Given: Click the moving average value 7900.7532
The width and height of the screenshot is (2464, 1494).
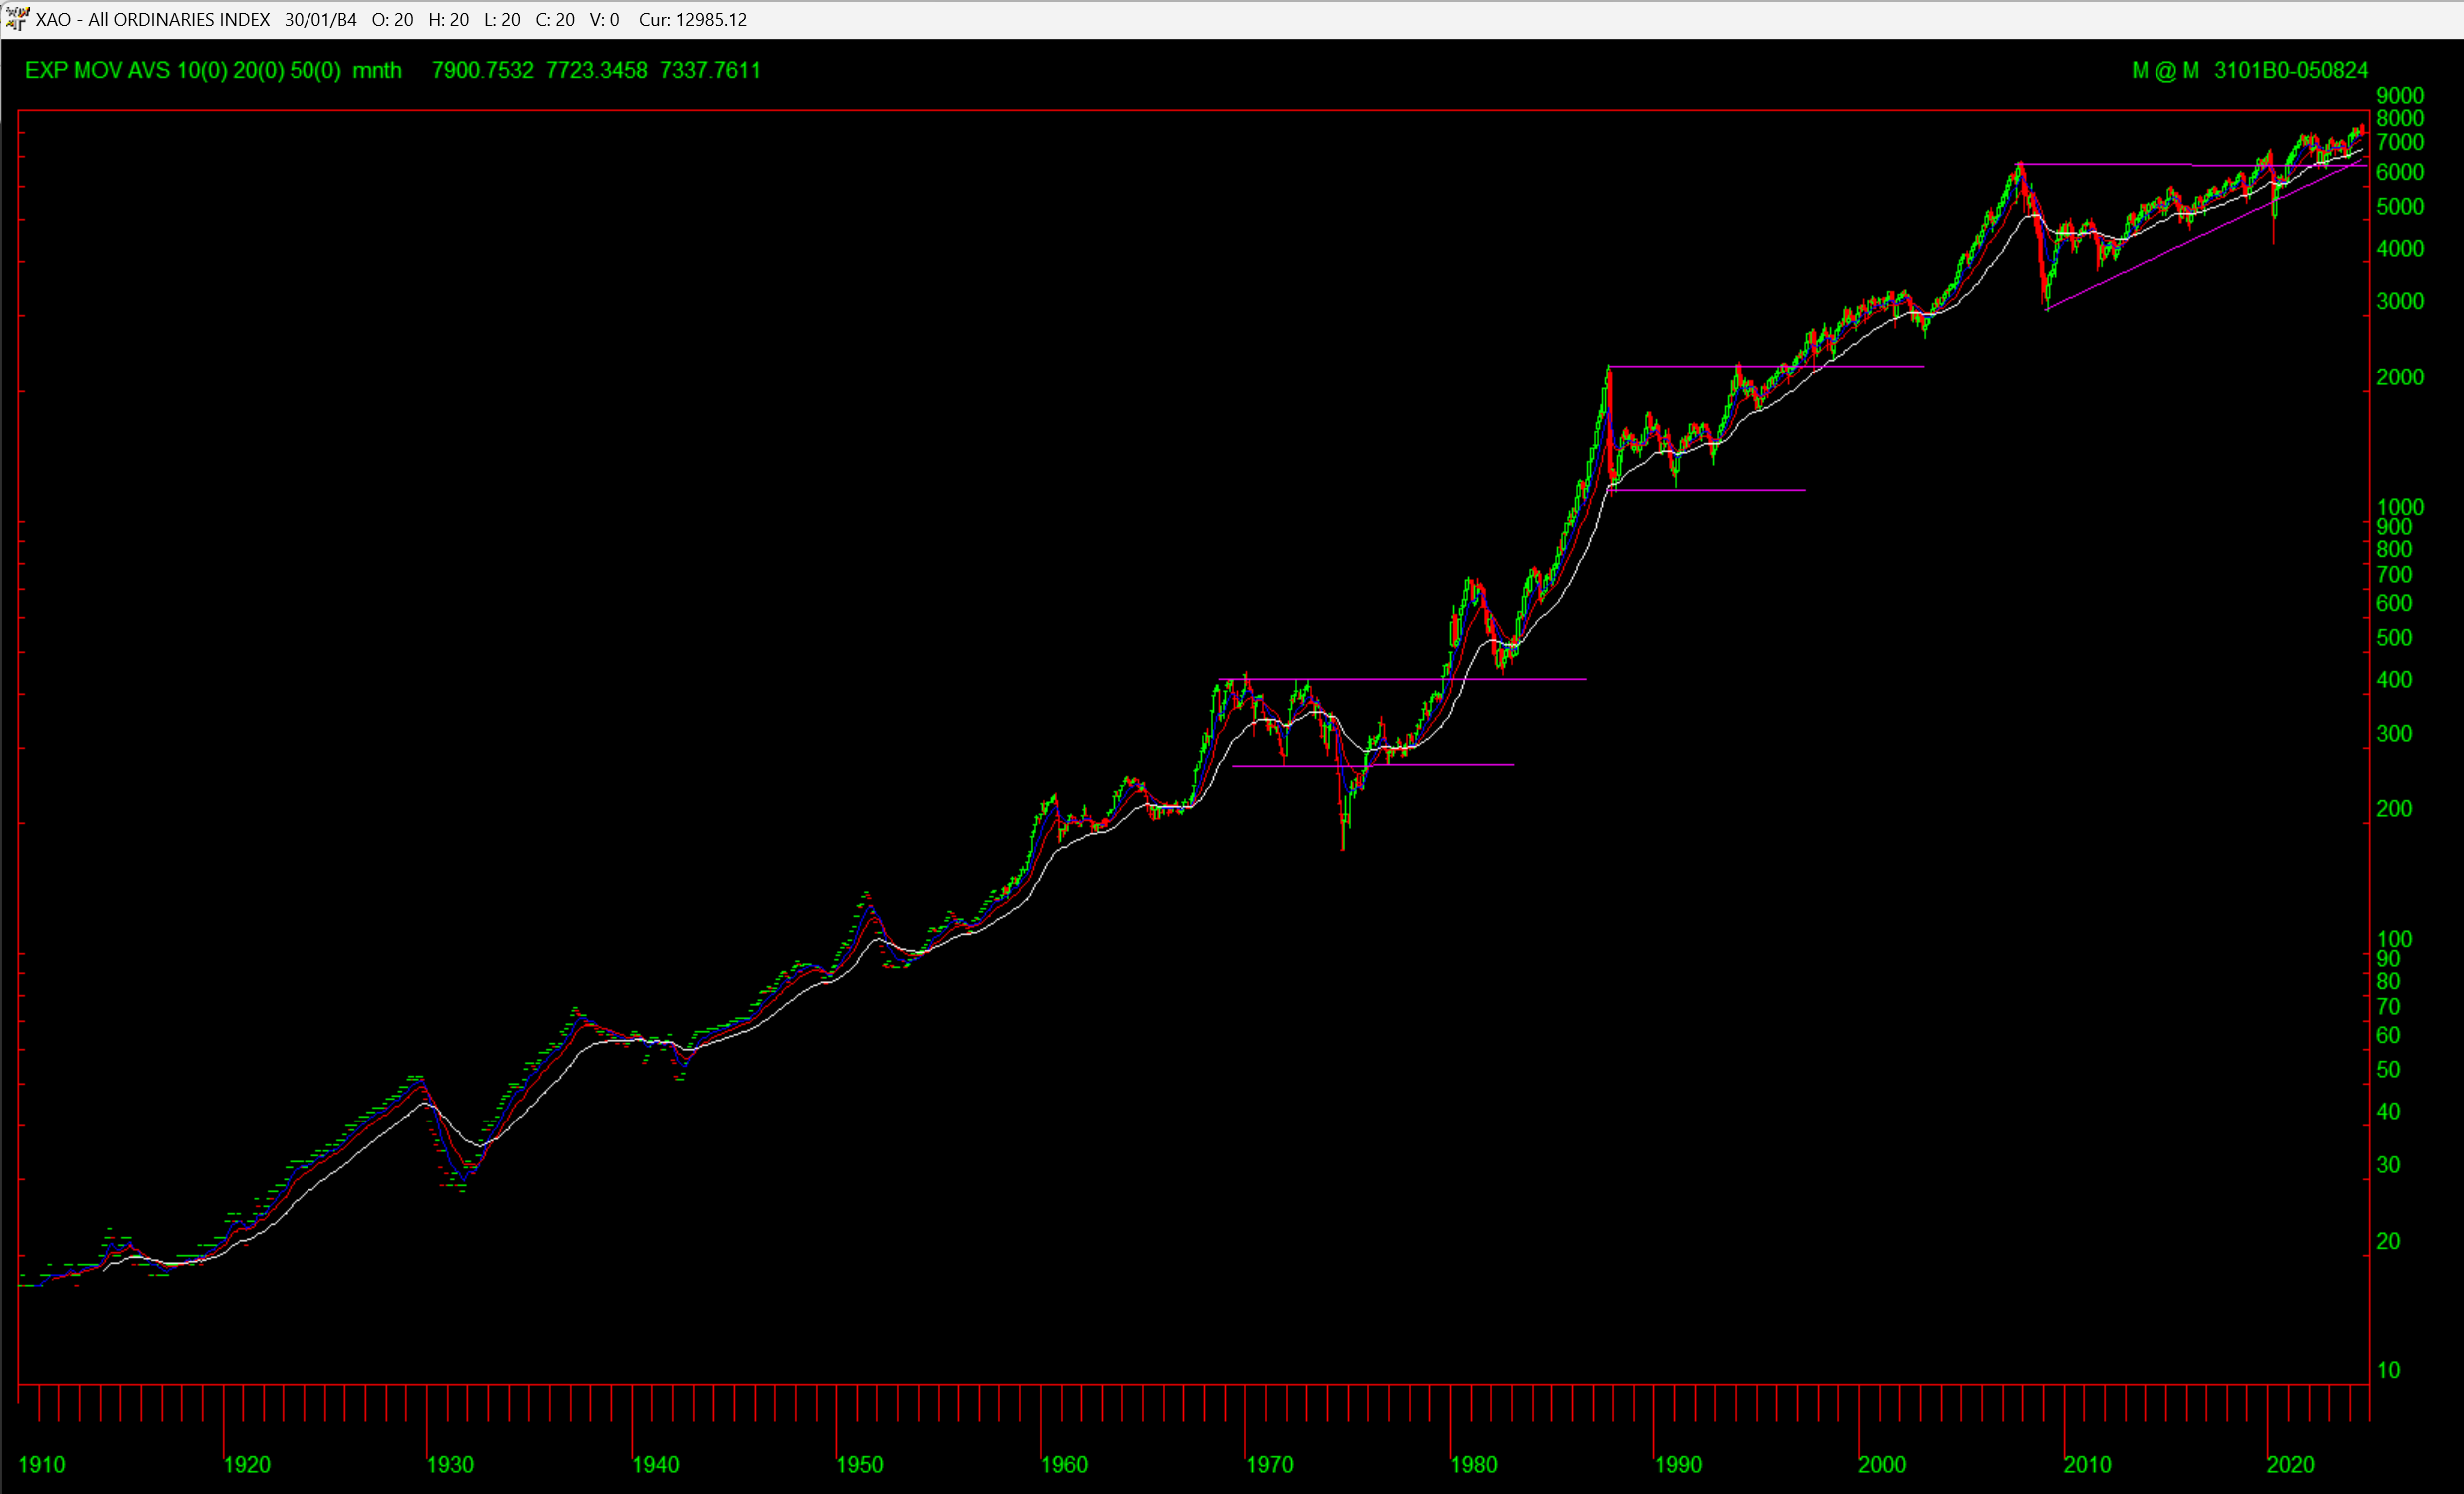Looking at the screenshot, I should [x=483, y=70].
